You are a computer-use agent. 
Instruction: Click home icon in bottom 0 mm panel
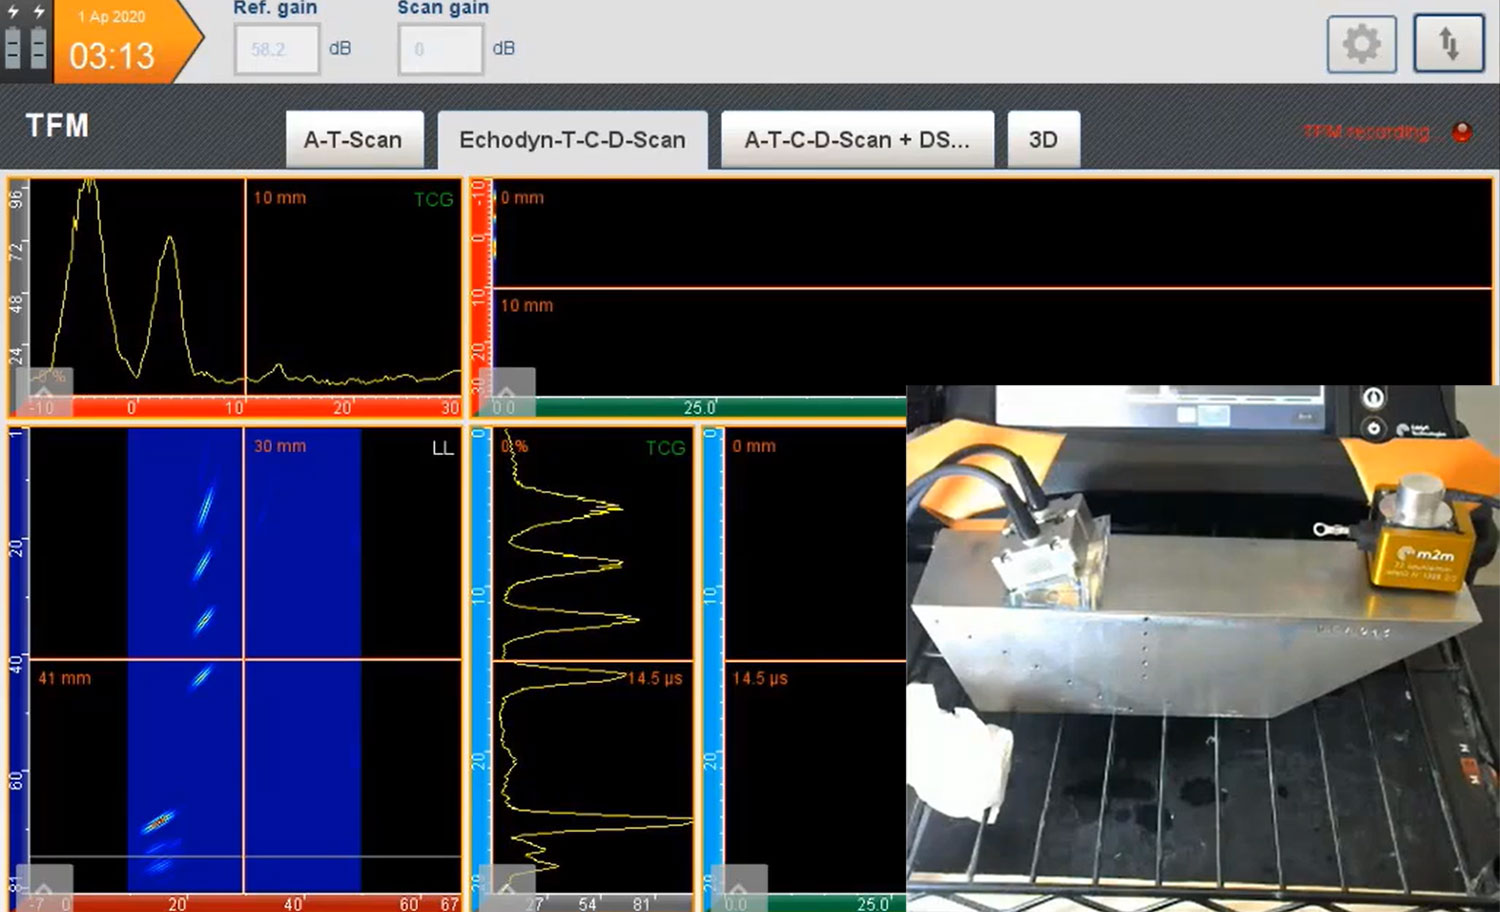pos(738,888)
